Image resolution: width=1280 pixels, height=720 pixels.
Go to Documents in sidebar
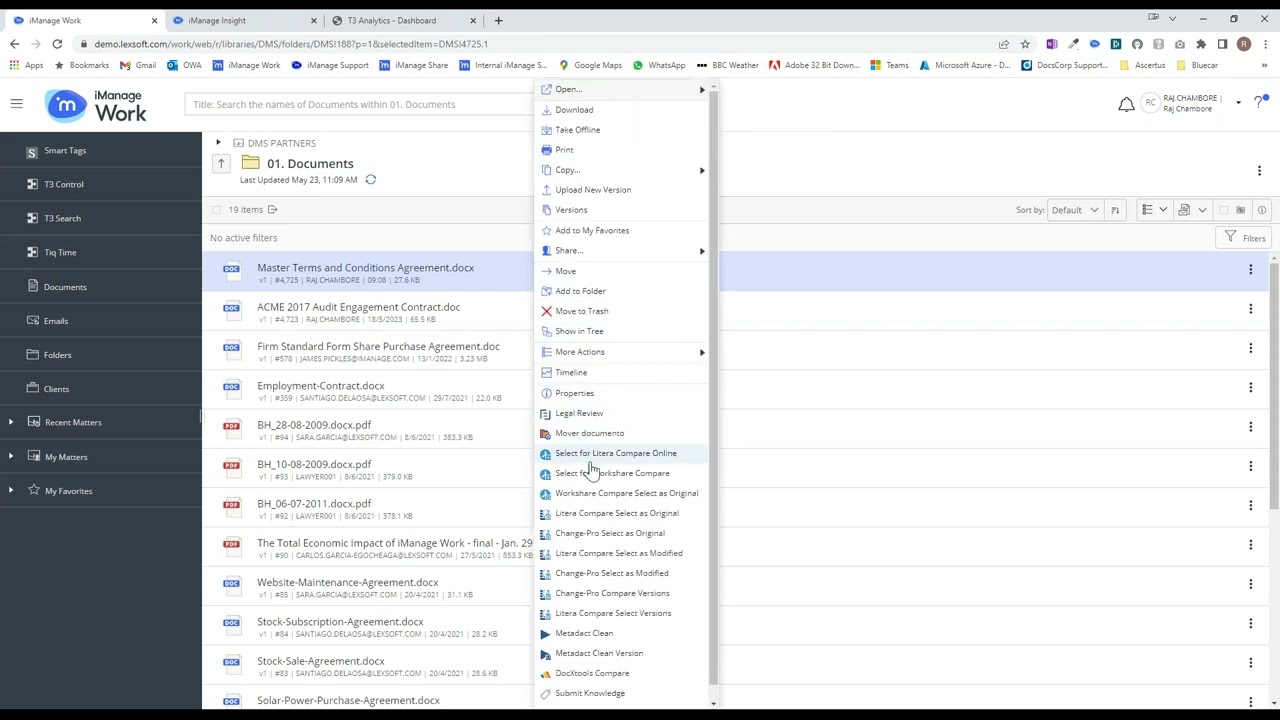click(65, 287)
